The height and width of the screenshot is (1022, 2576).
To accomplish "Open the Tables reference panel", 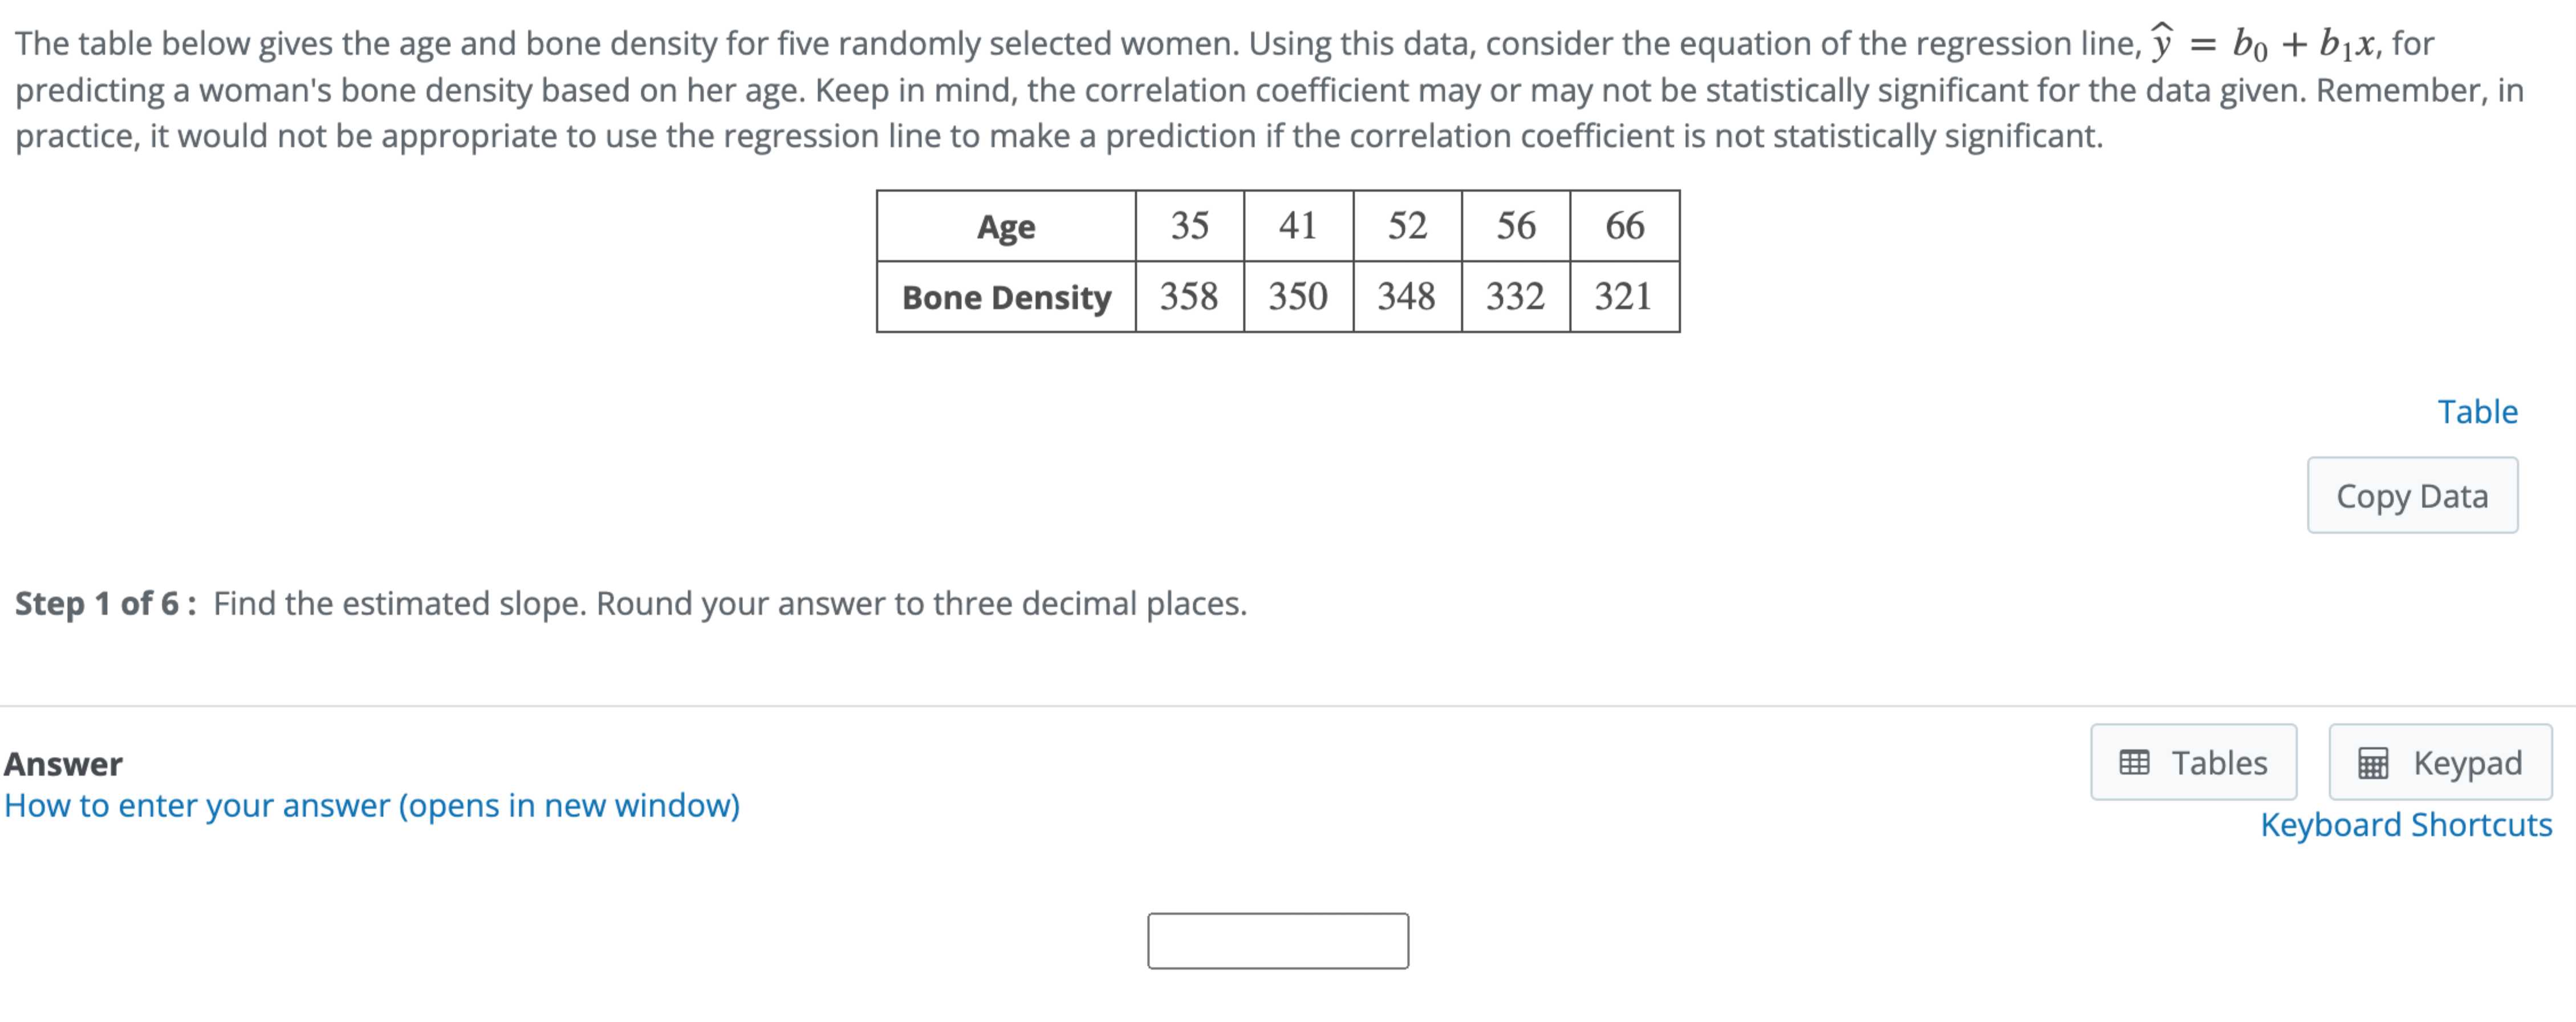I will pyautogui.click(x=2194, y=762).
